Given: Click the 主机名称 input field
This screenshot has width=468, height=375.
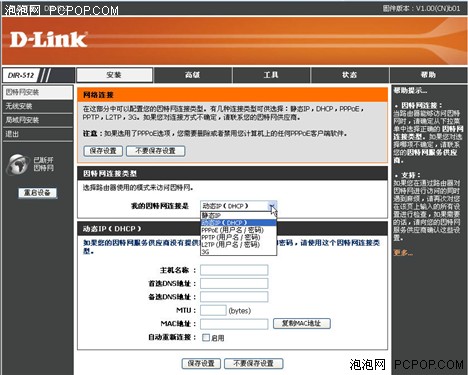Looking at the screenshot, I should (x=234, y=270).
